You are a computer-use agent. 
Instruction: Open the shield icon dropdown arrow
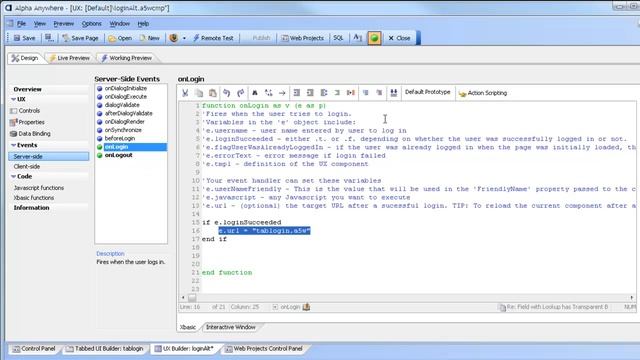pos(184,38)
